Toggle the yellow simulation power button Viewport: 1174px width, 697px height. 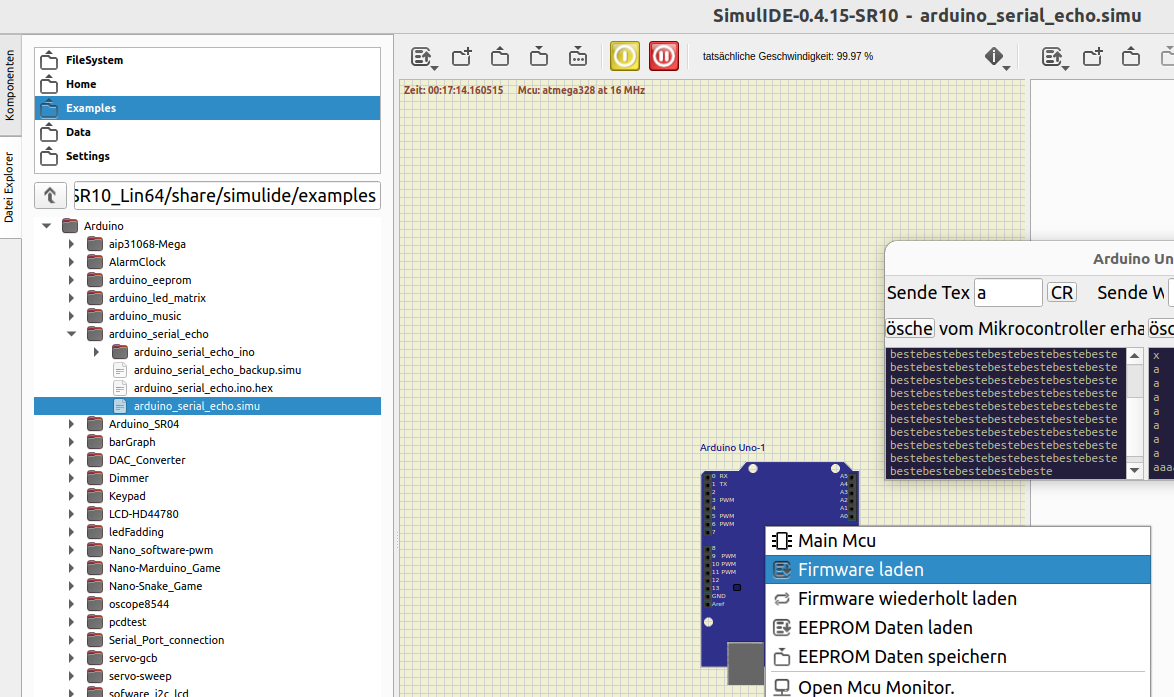(x=624, y=56)
